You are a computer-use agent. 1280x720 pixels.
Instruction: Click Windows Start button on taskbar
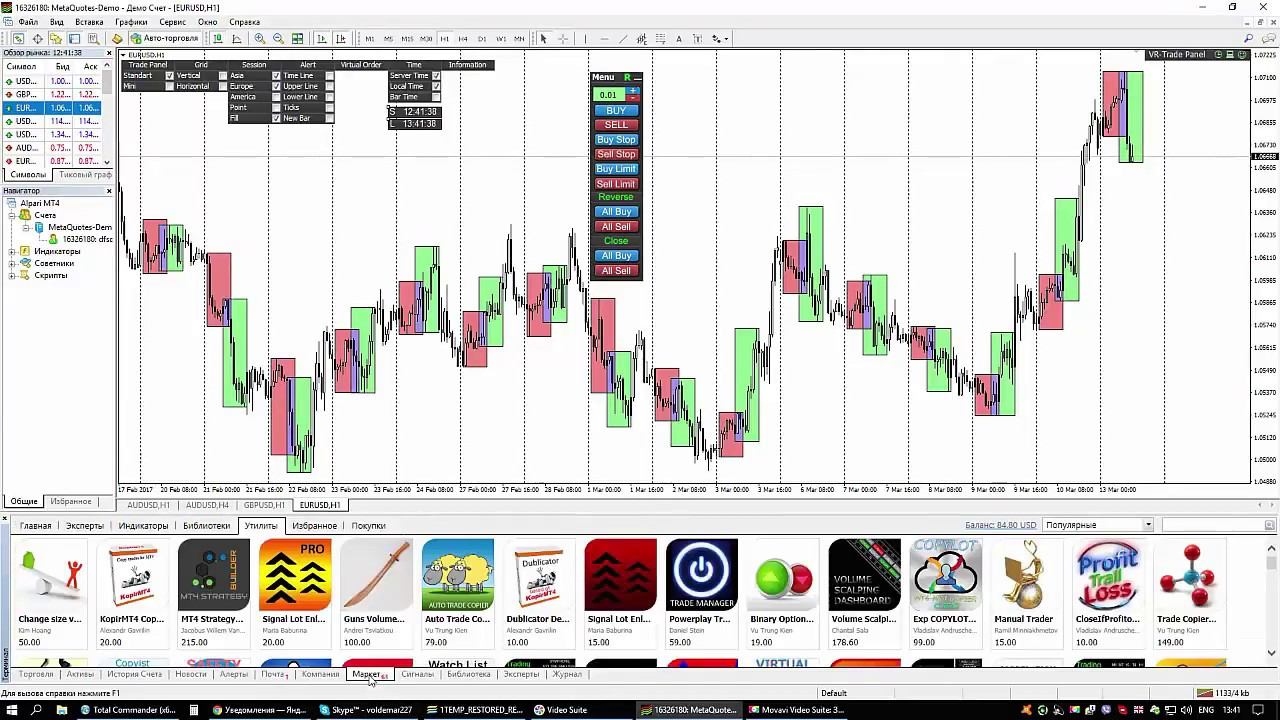click(13, 710)
